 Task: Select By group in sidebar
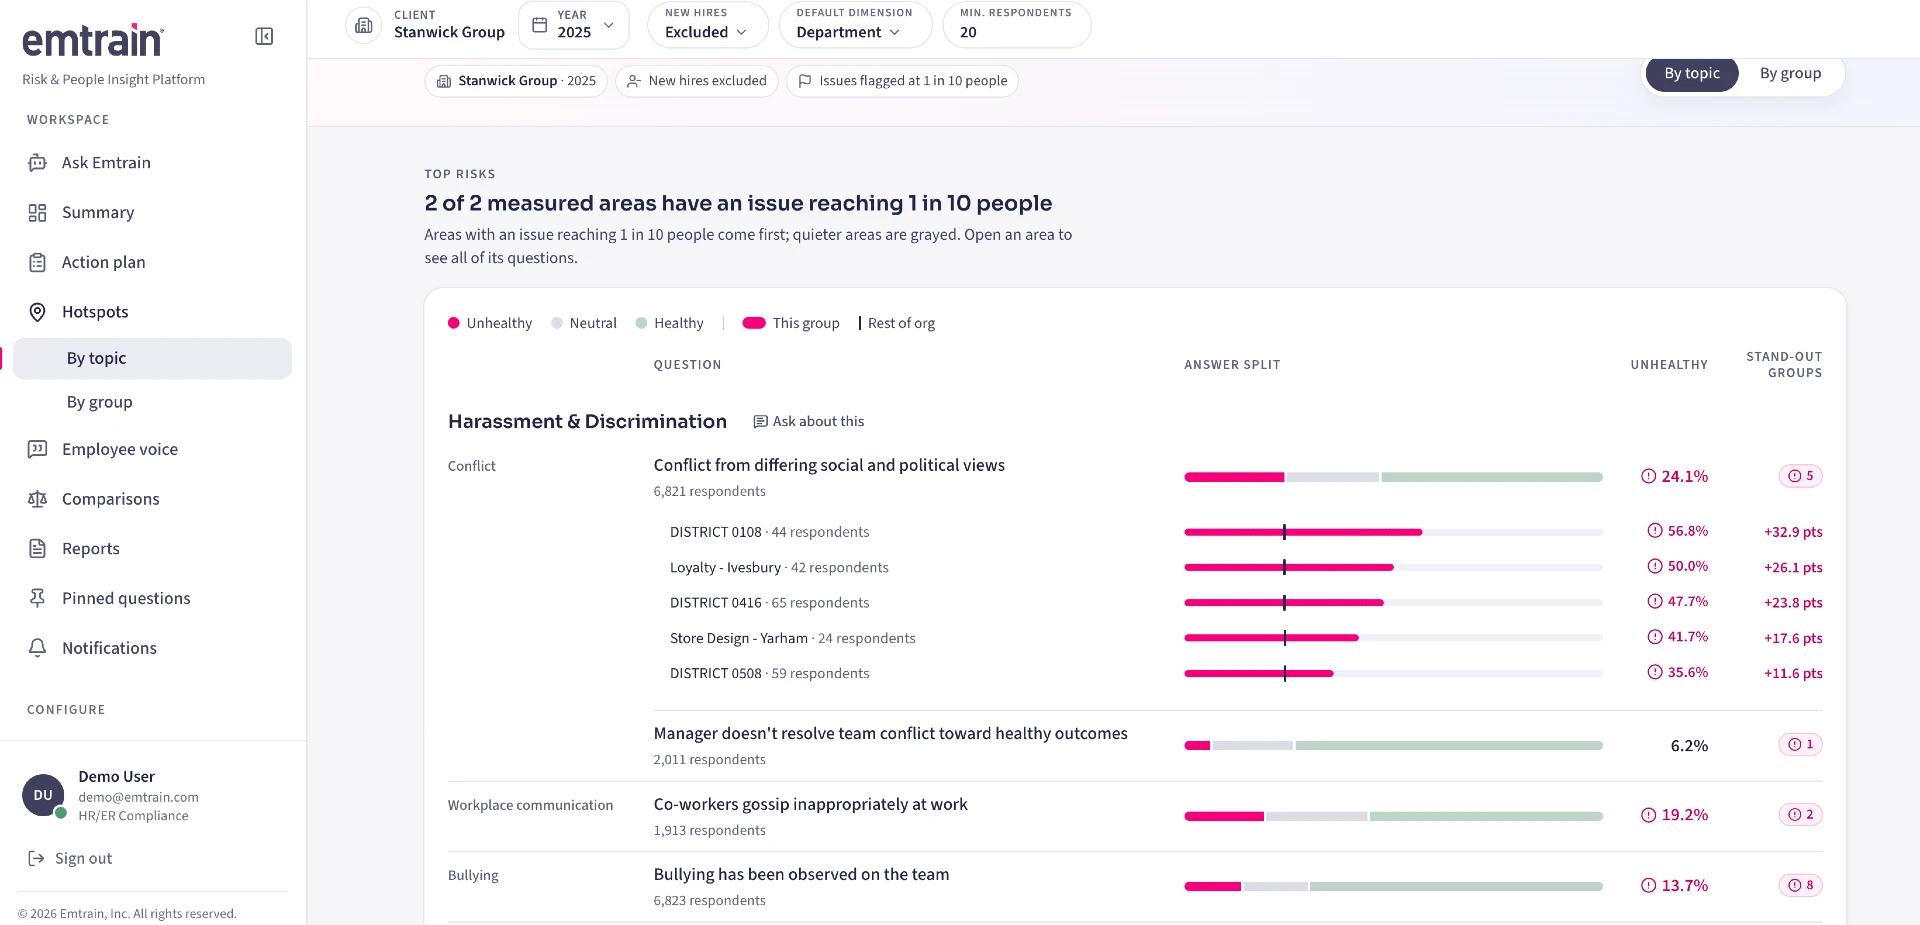152,403
